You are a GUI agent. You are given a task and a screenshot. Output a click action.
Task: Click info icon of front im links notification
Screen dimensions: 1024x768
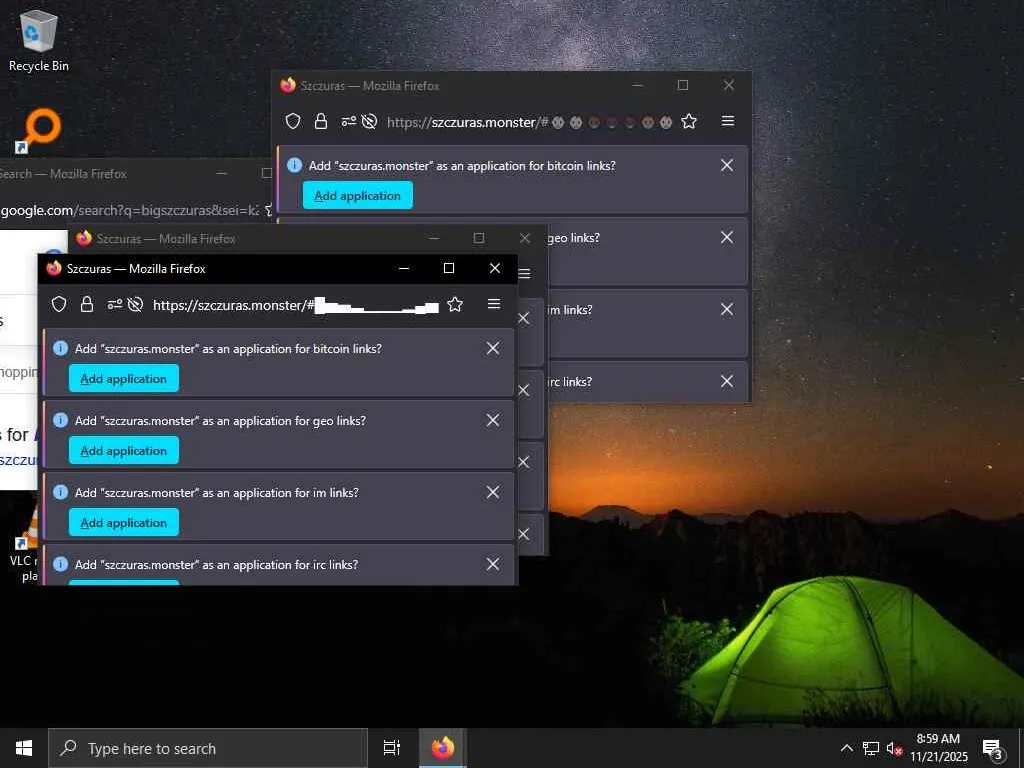tap(60, 492)
